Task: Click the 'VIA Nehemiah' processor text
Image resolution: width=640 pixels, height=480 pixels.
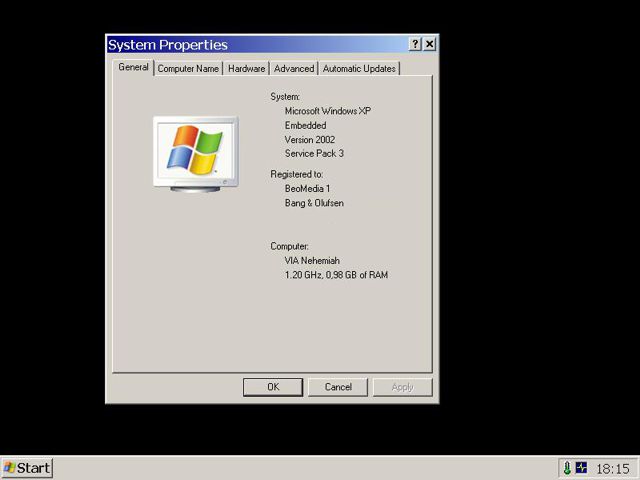Action: coord(312,260)
